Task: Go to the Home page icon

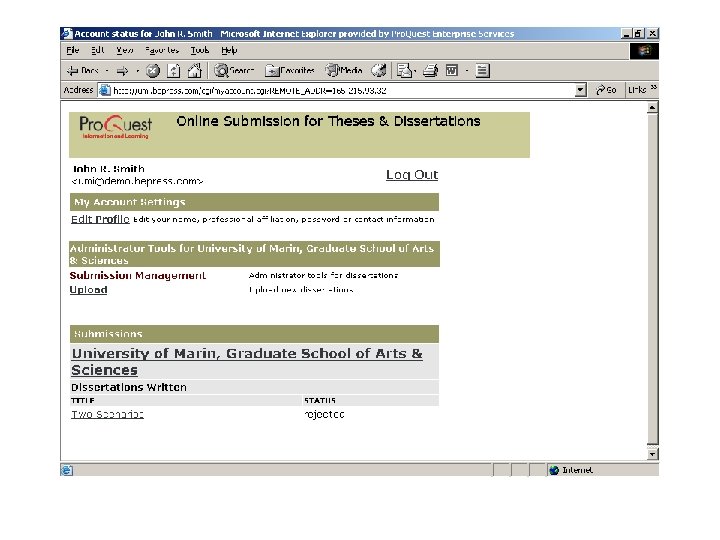Action: click(x=195, y=71)
